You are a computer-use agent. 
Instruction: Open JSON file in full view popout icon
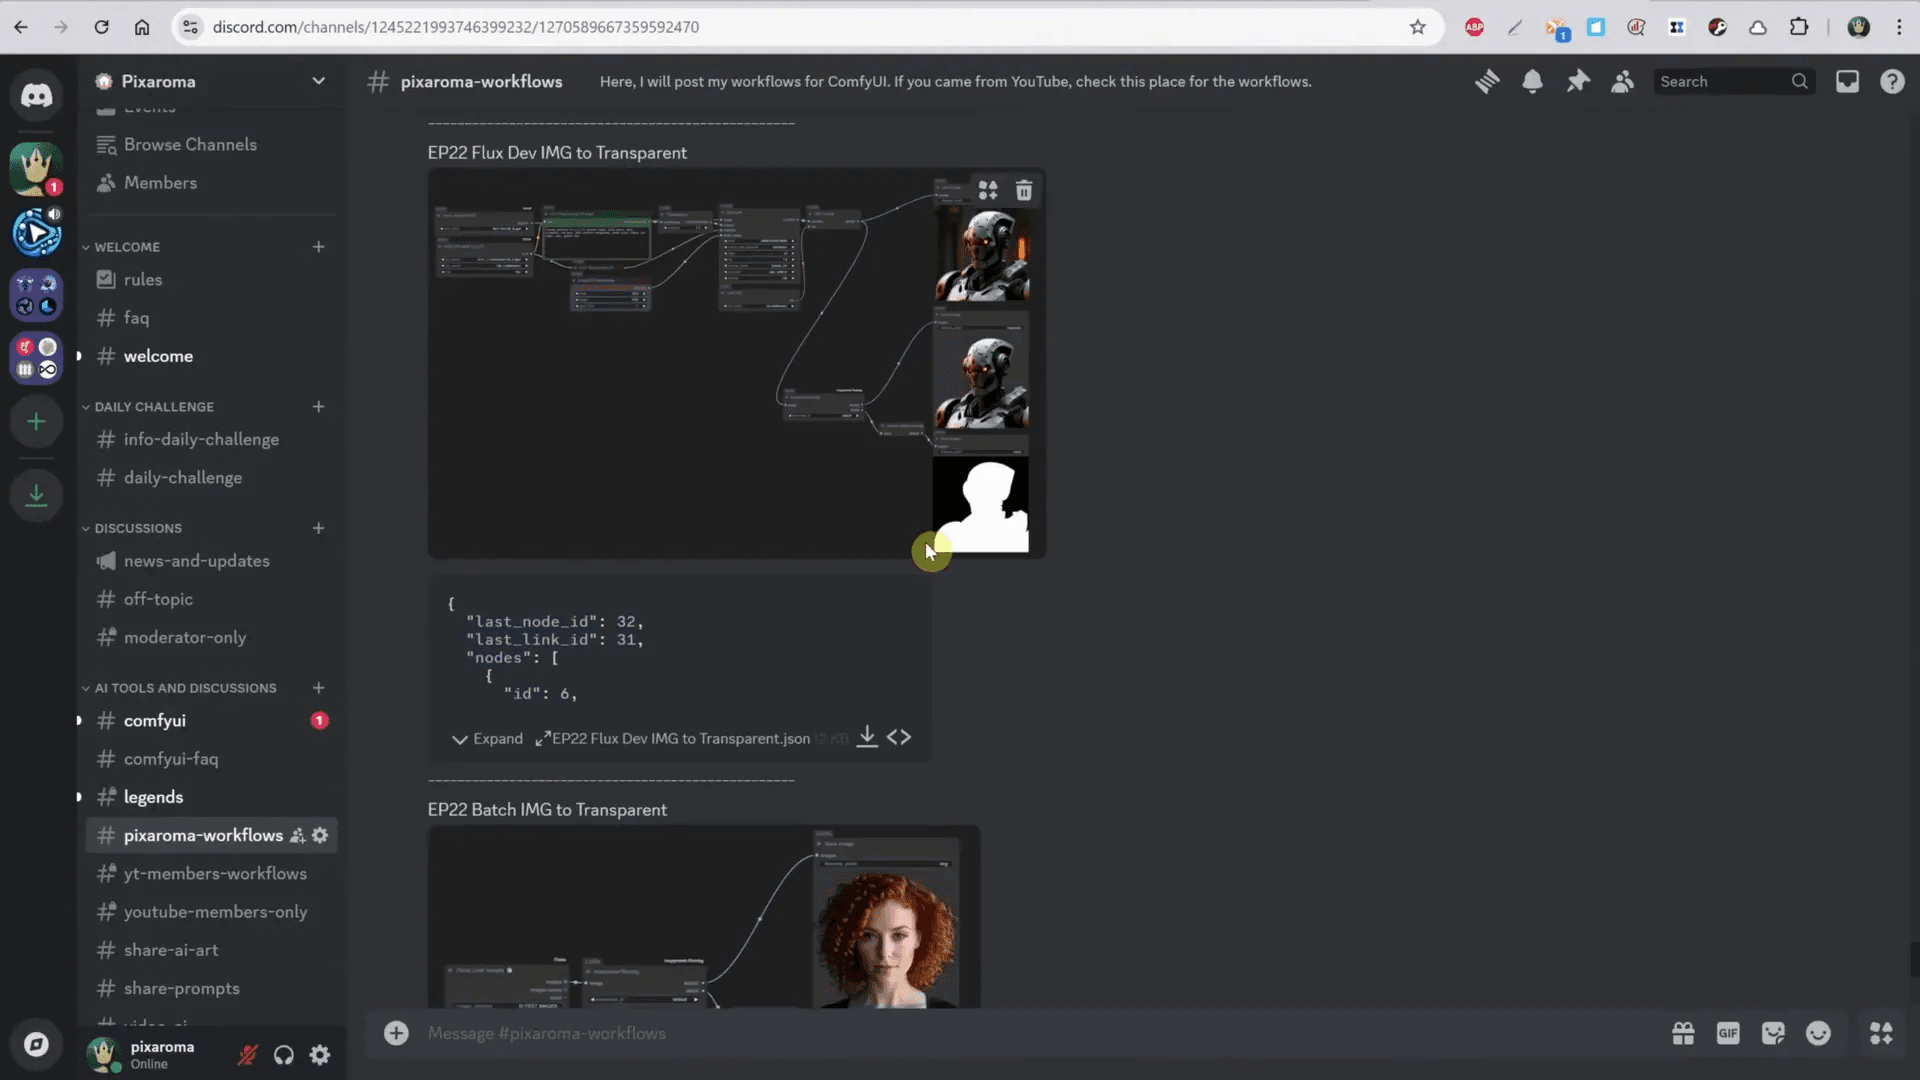[x=543, y=738]
